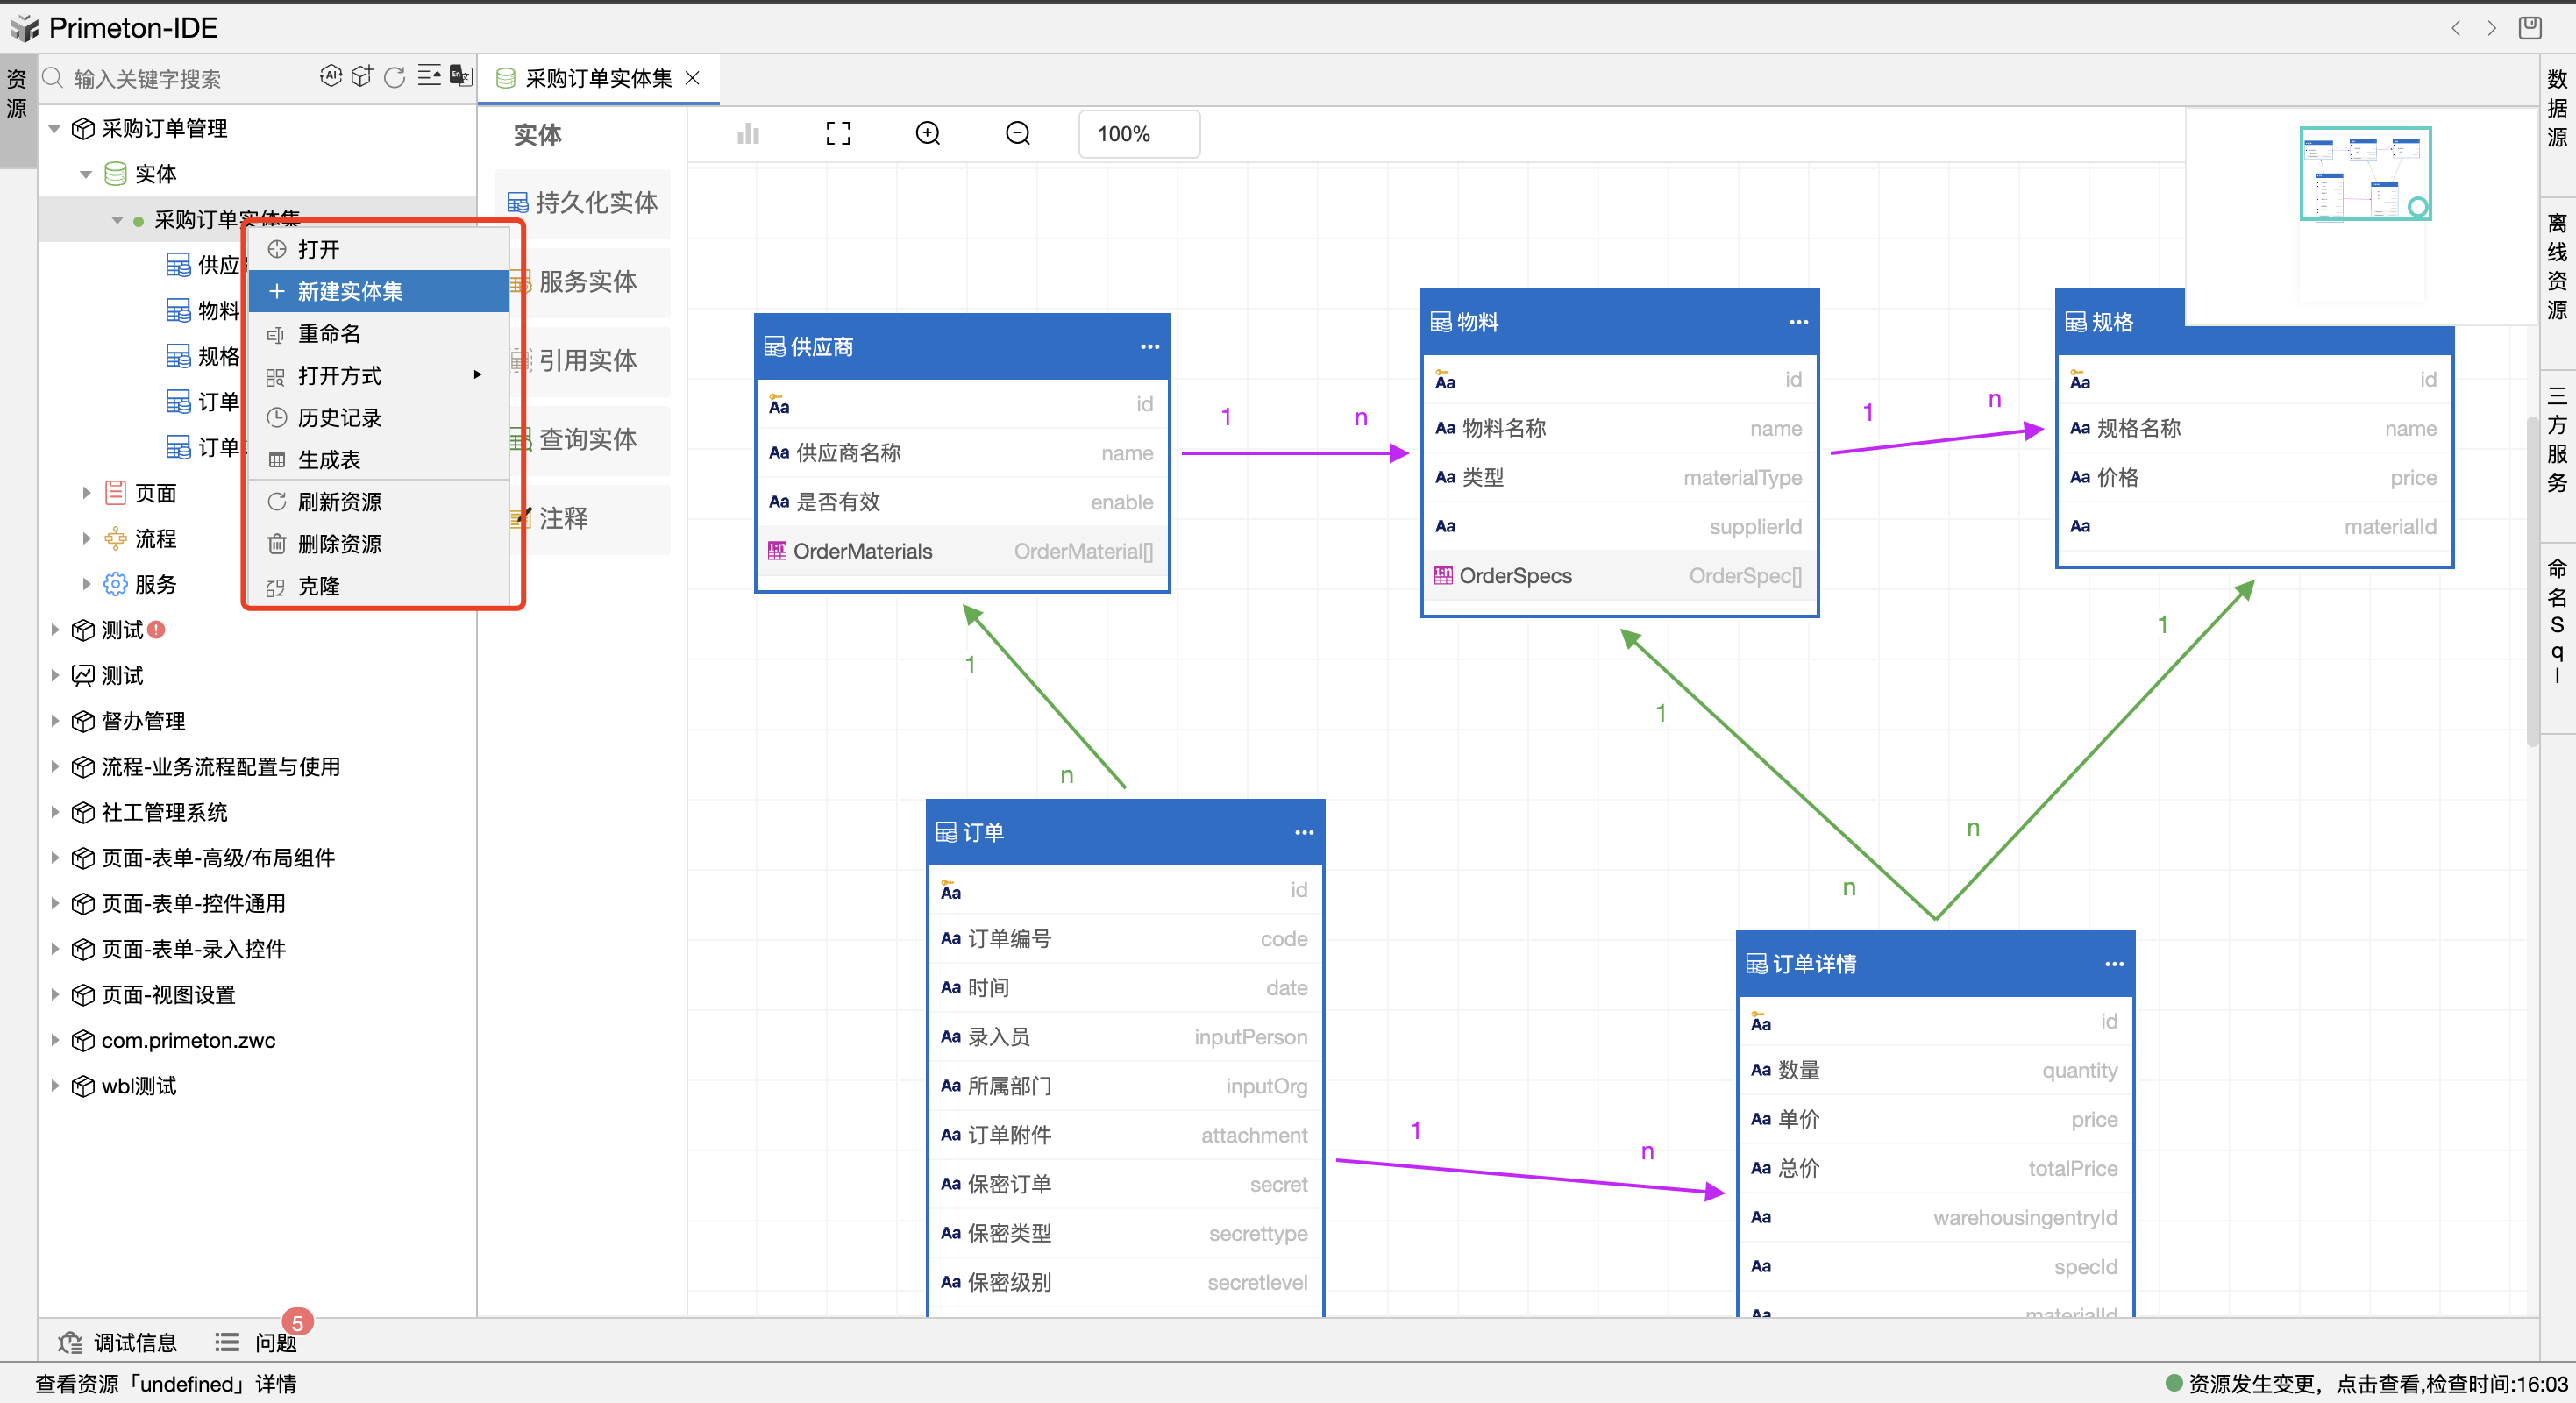
Task: Refresh the resource tree with the refresh icon
Action: coord(395,77)
